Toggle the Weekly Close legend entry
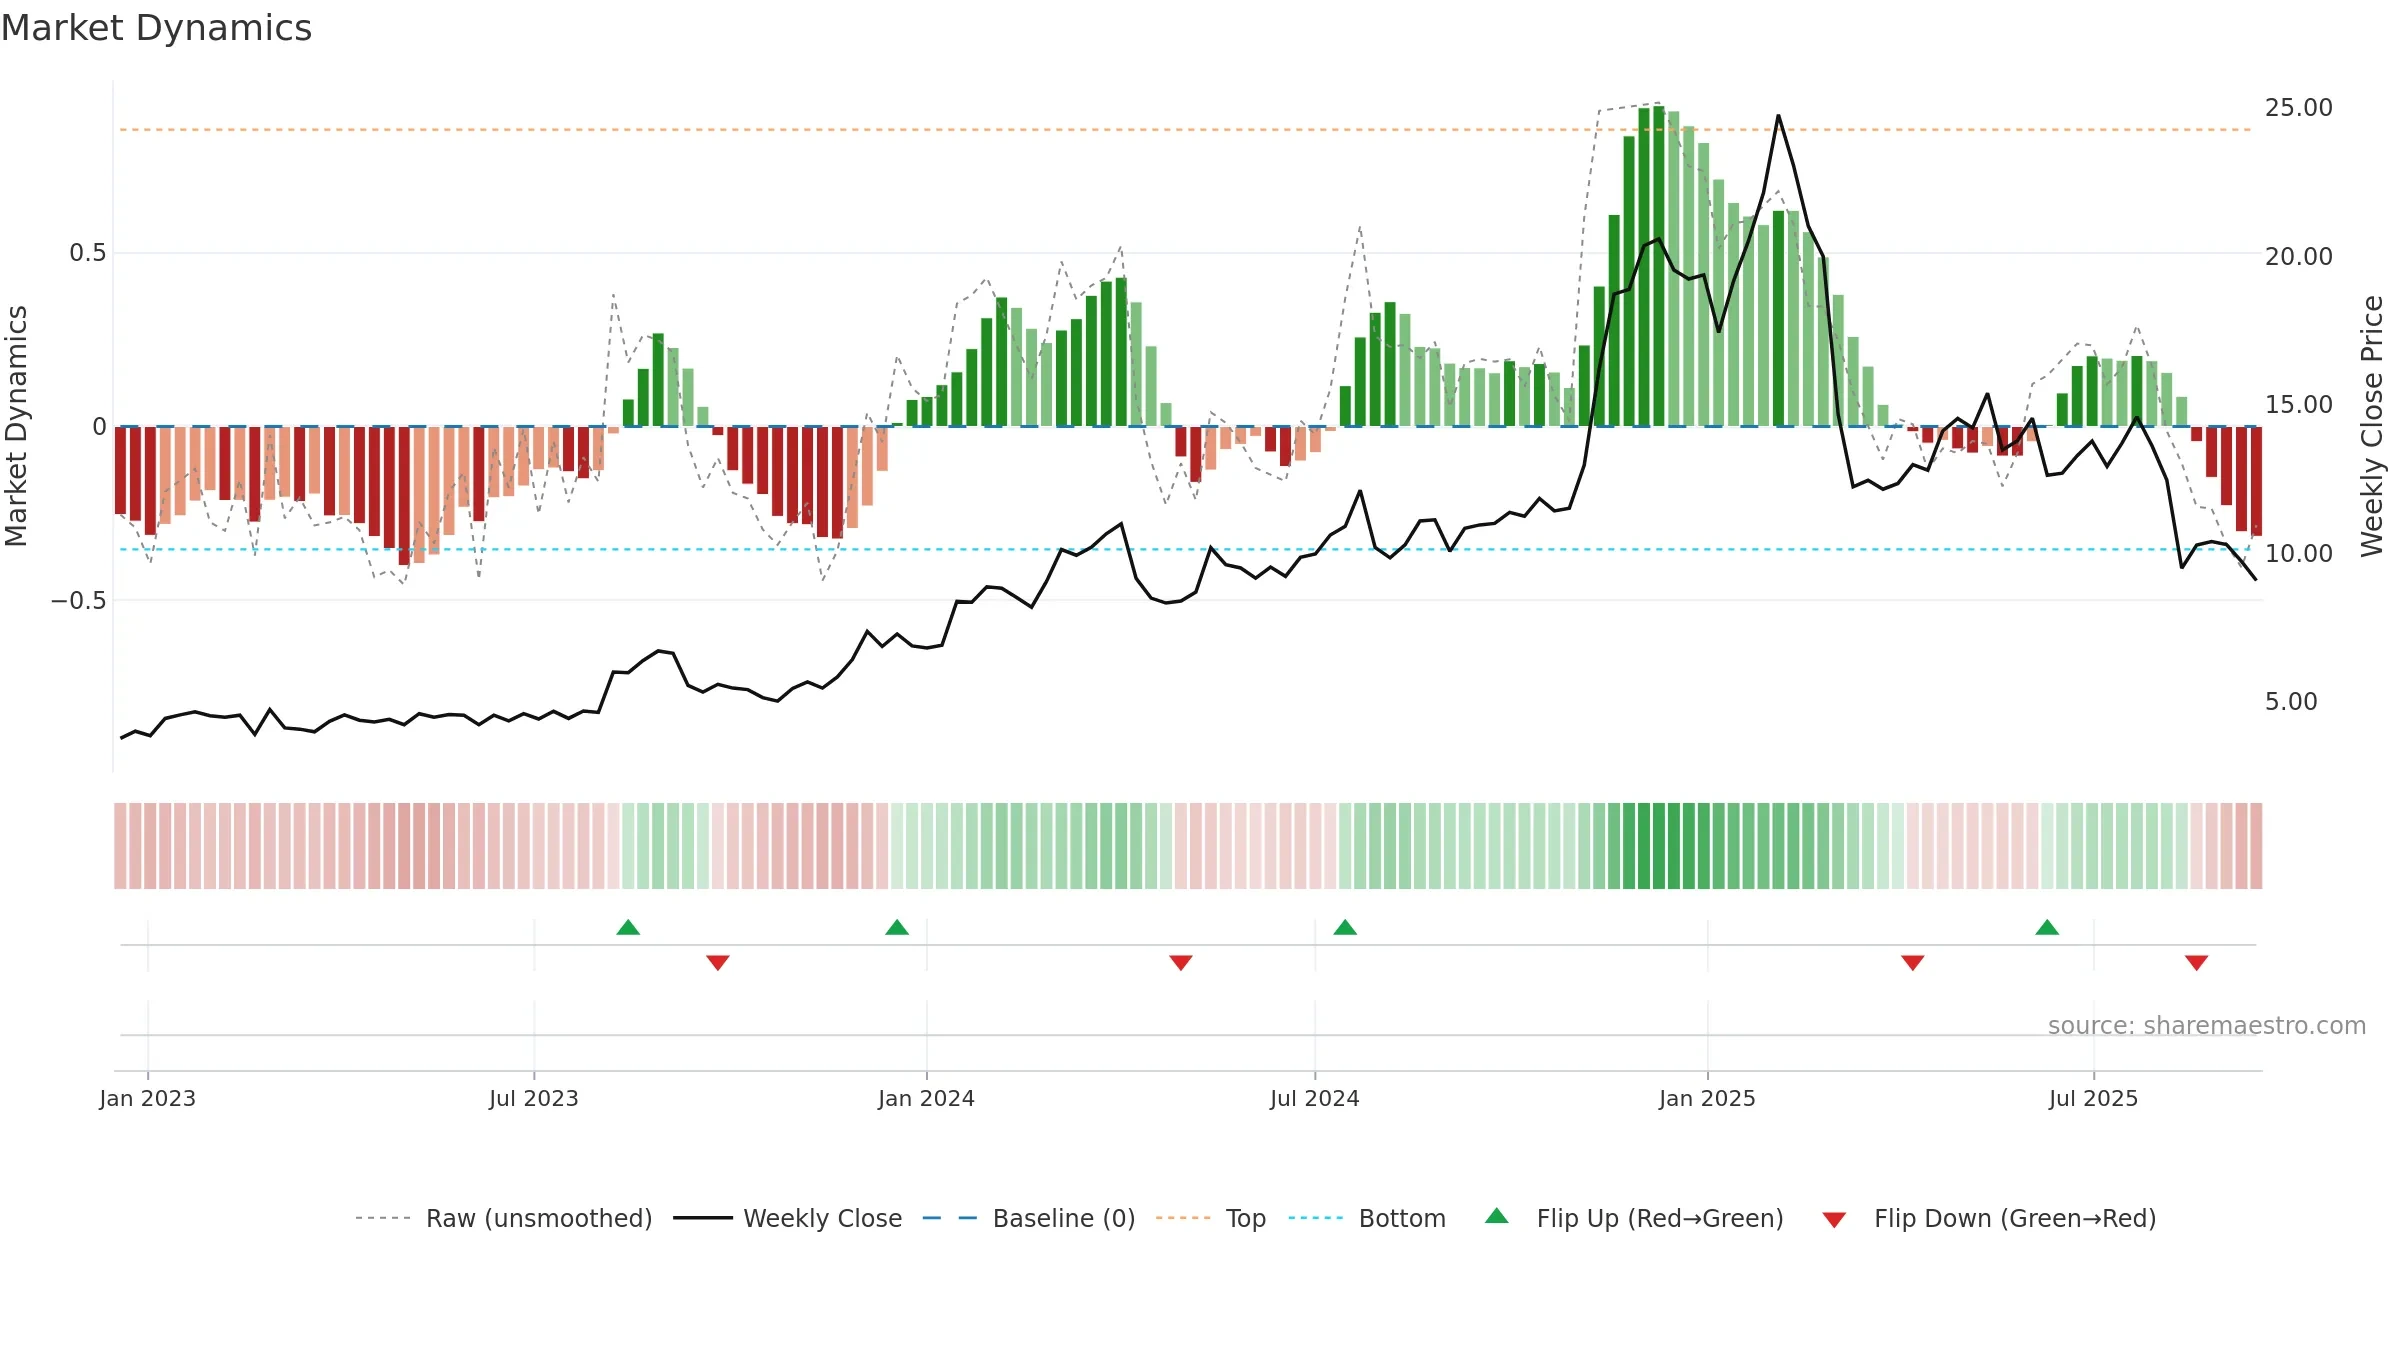This screenshot has width=2400, height=1350. click(x=787, y=1218)
